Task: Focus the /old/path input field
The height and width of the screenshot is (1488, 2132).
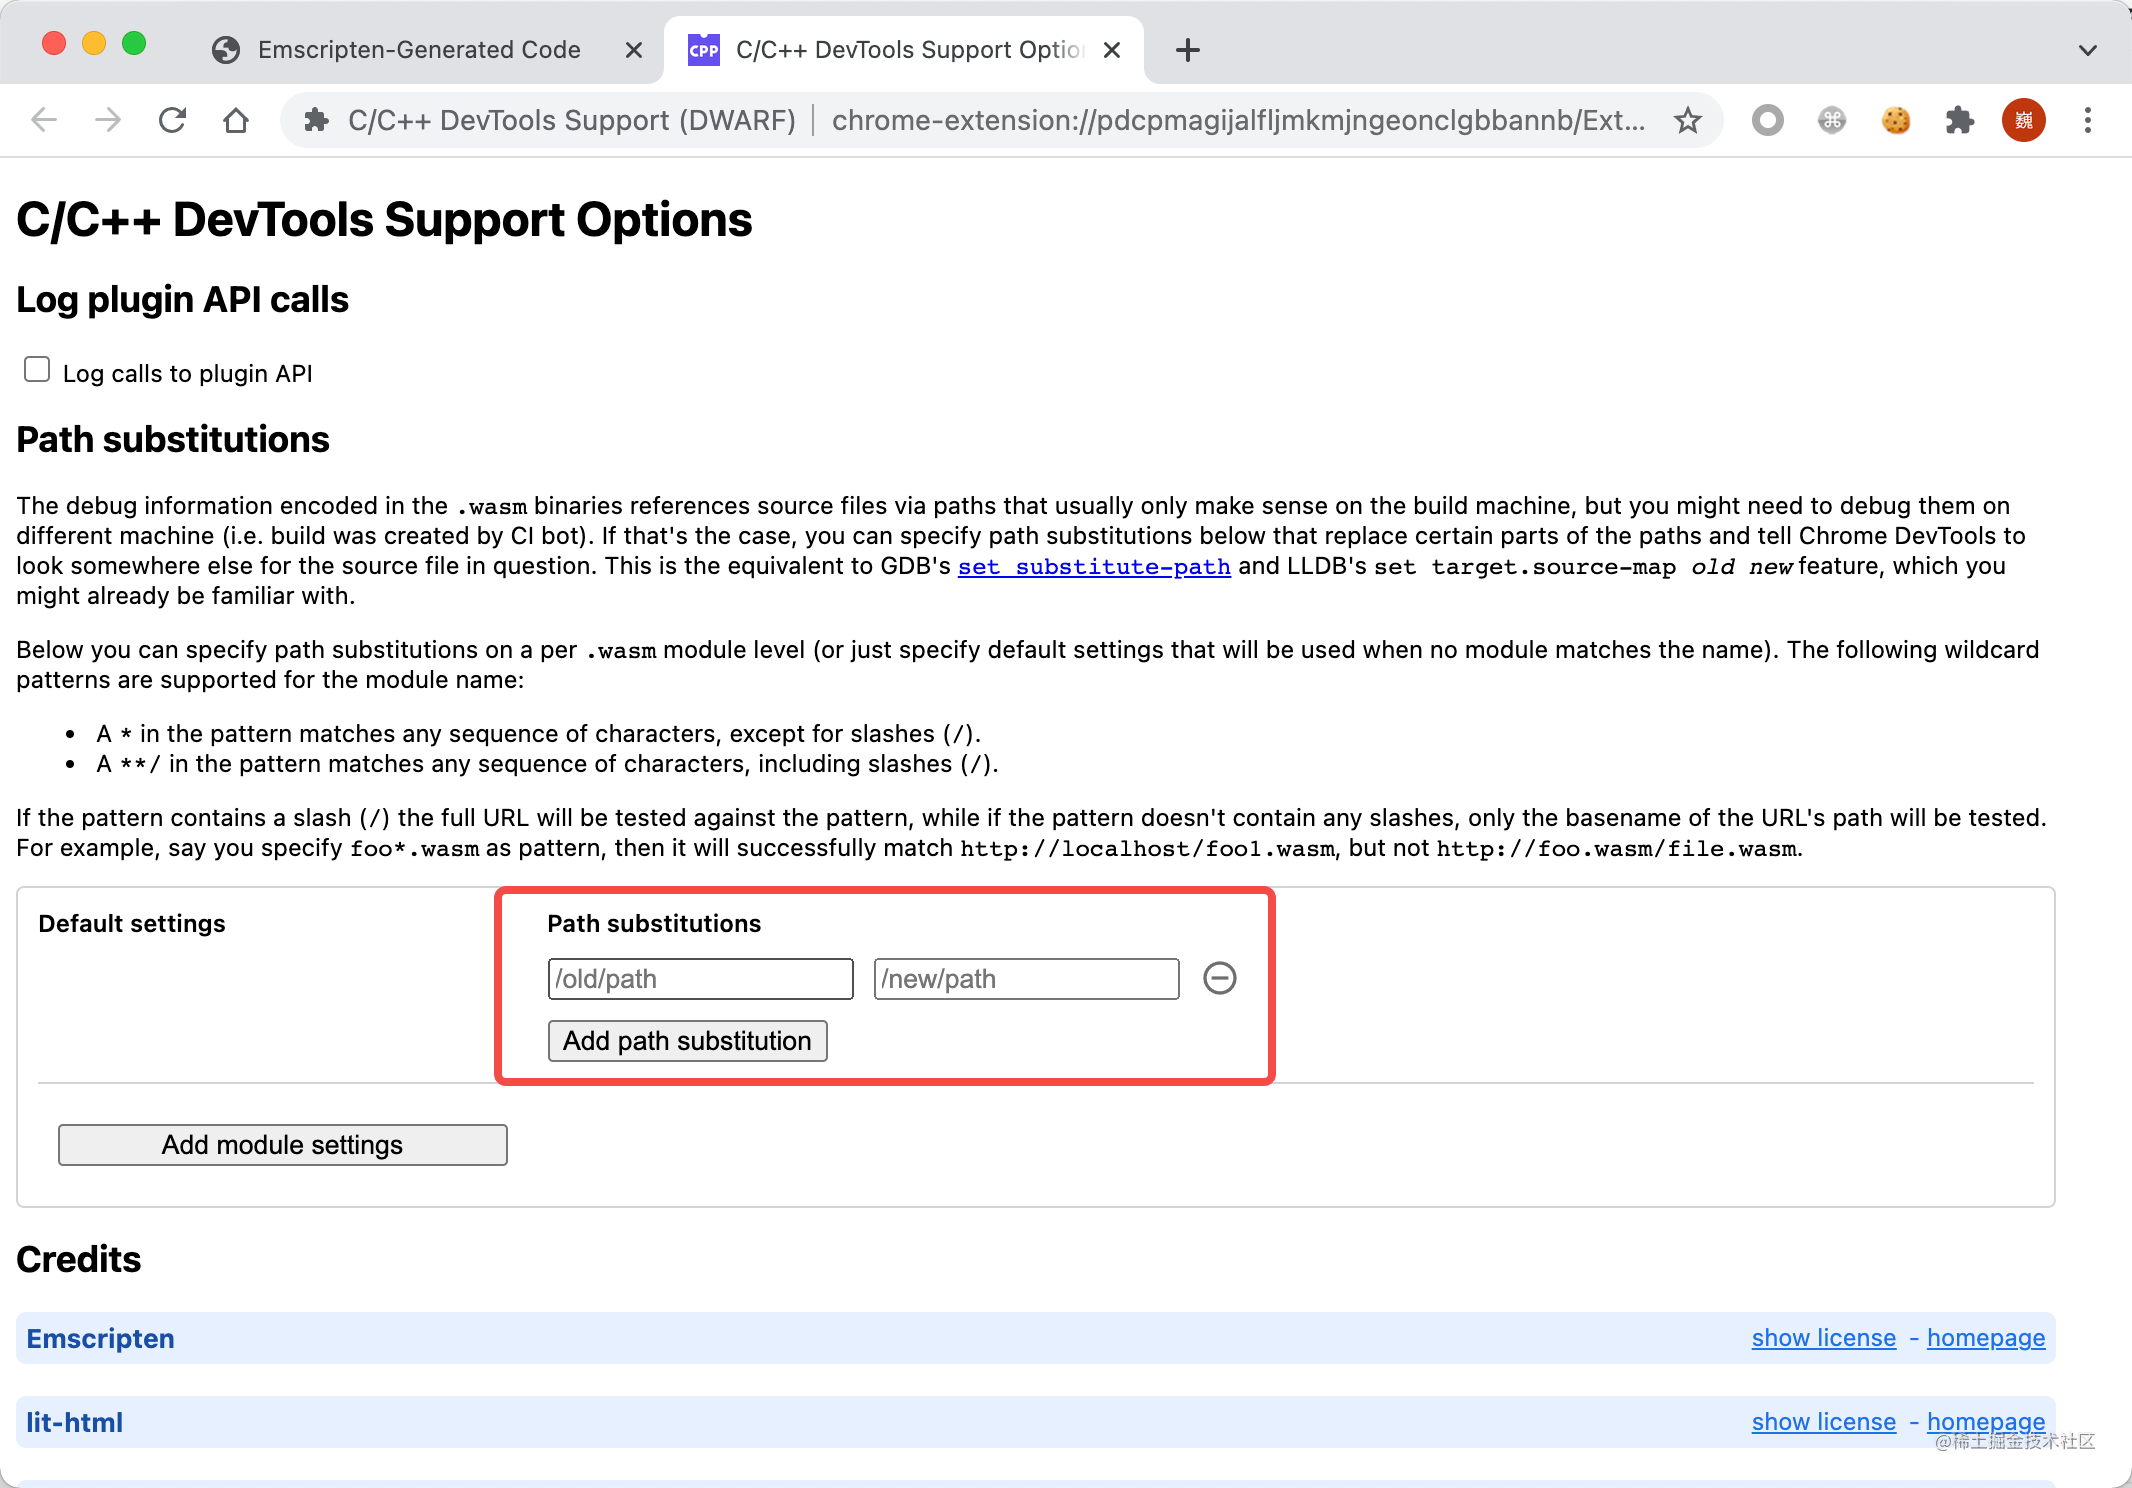Action: pyautogui.click(x=701, y=979)
